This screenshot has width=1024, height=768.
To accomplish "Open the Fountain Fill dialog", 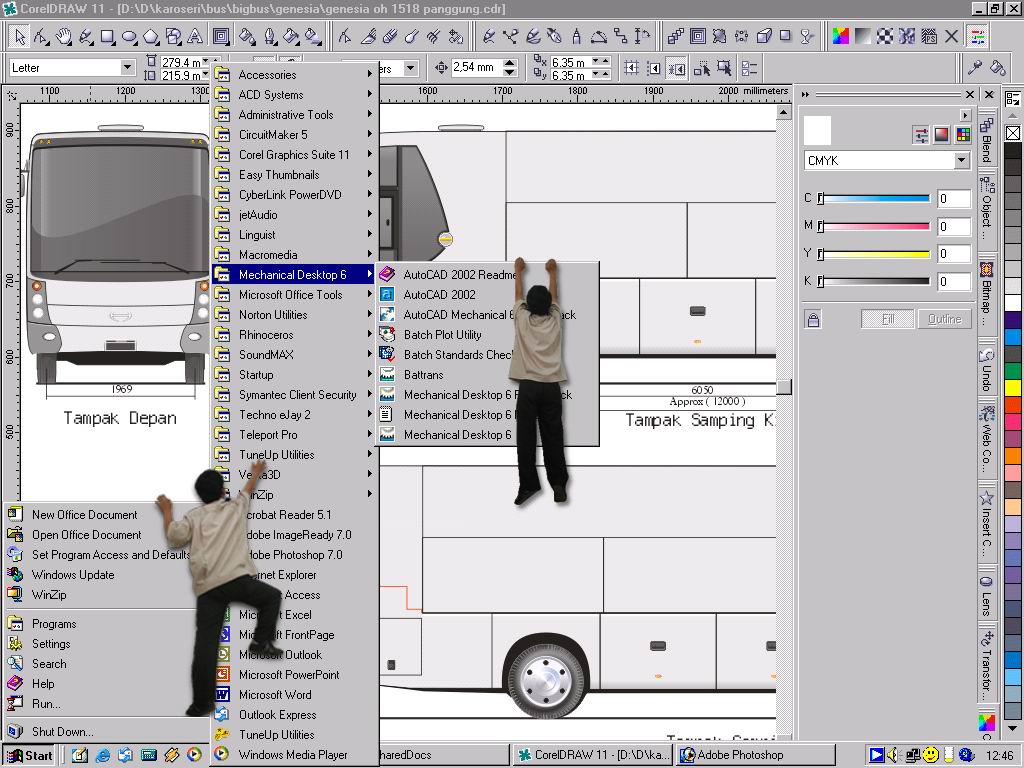I will point(863,37).
